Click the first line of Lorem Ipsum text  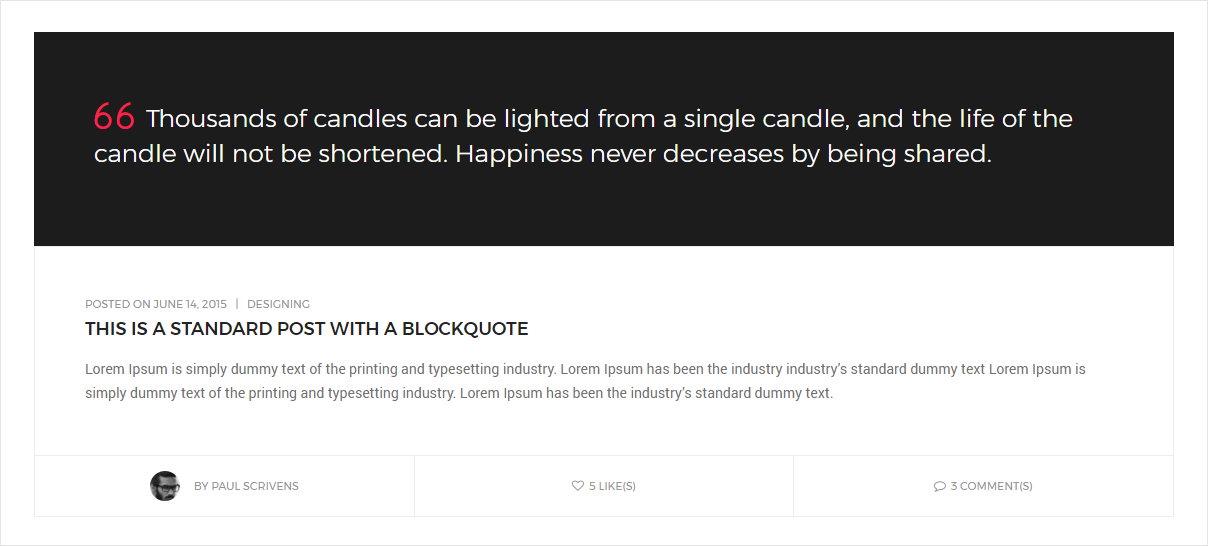585,369
